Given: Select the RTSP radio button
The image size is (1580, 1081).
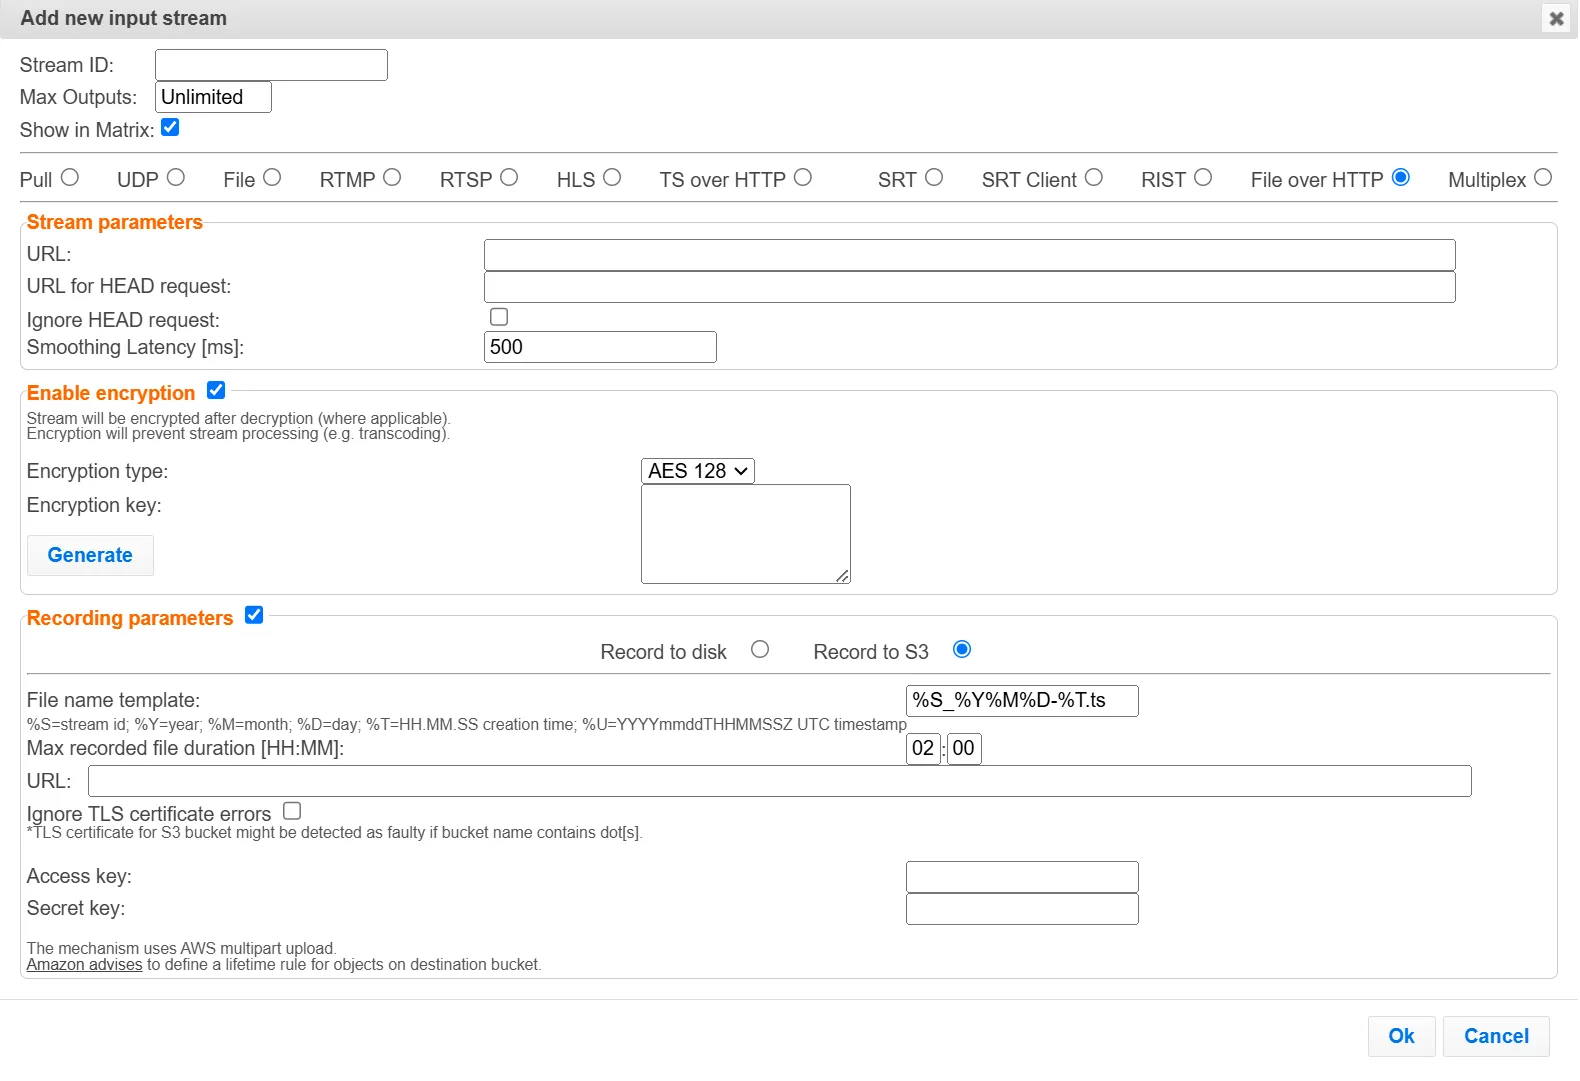Looking at the screenshot, I should pos(509,177).
